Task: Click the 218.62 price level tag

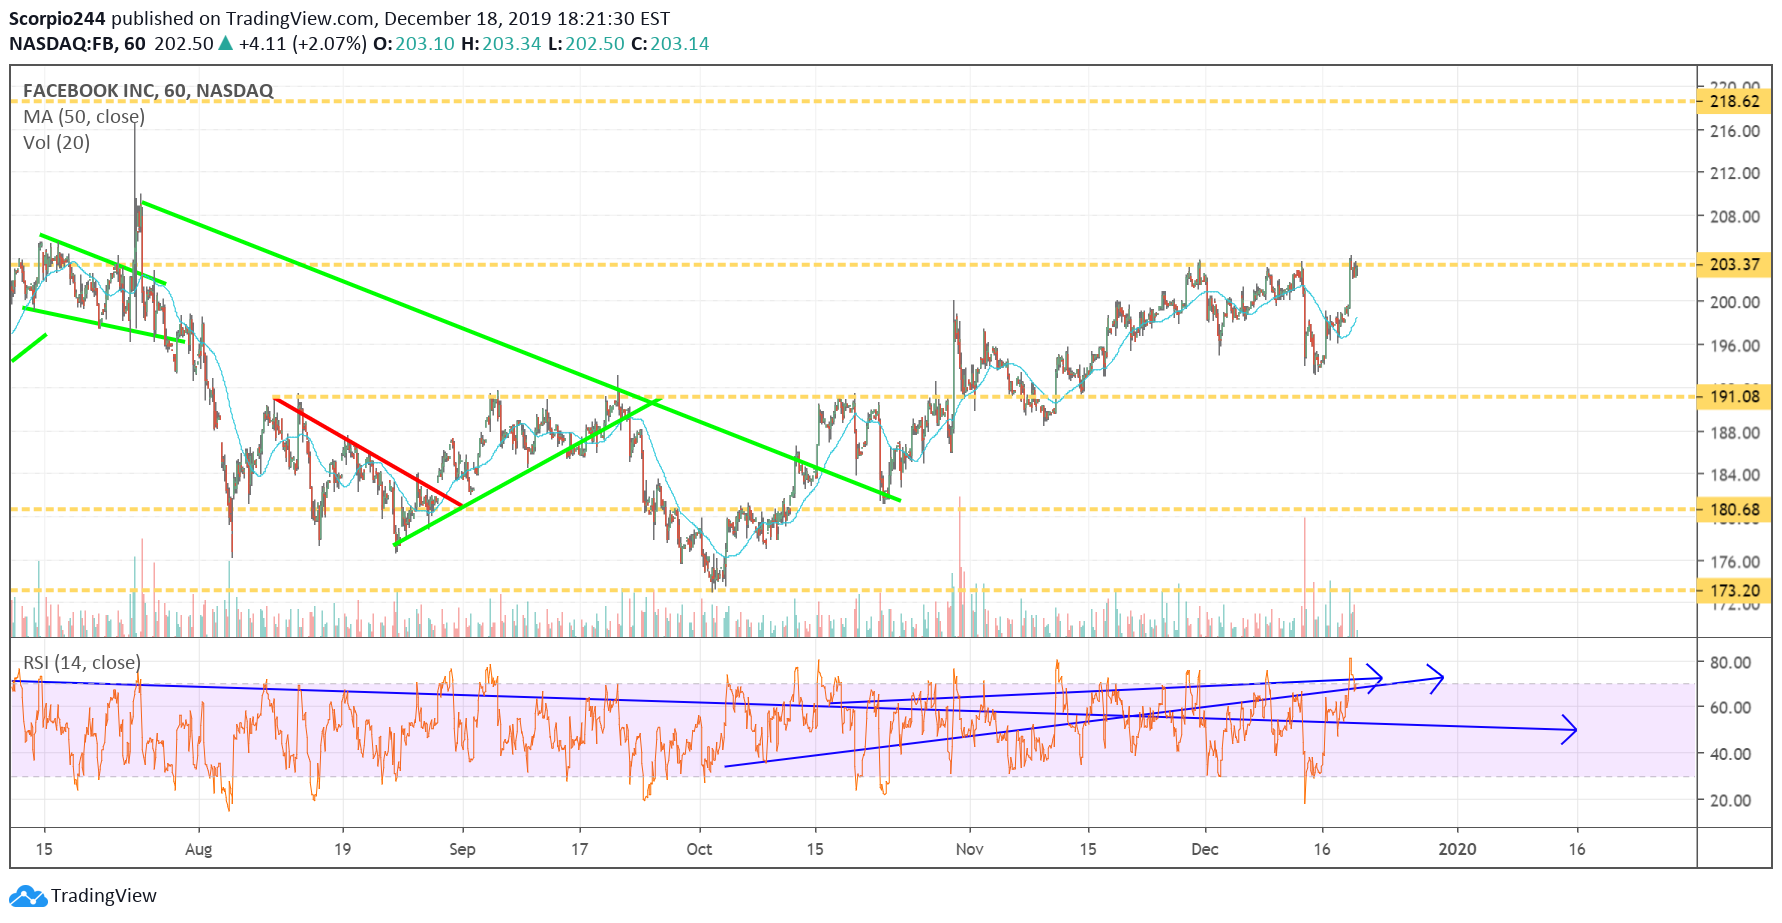Action: (x=1734, y=101)
